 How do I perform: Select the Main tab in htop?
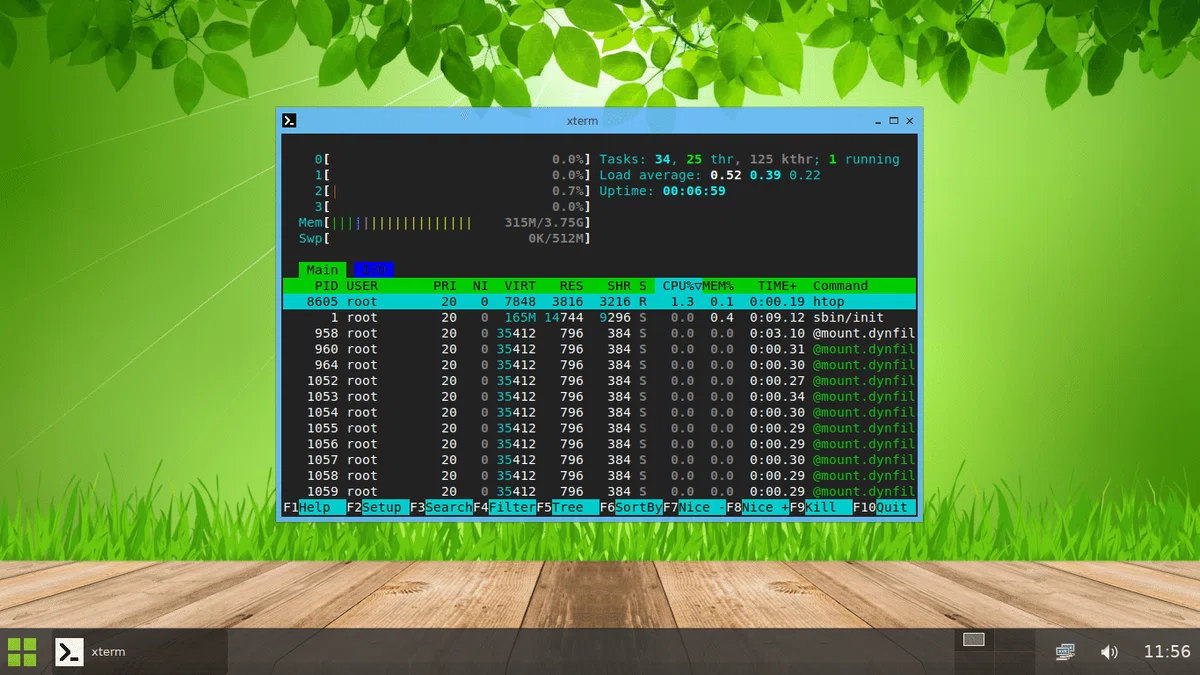[x=322, y=270]
